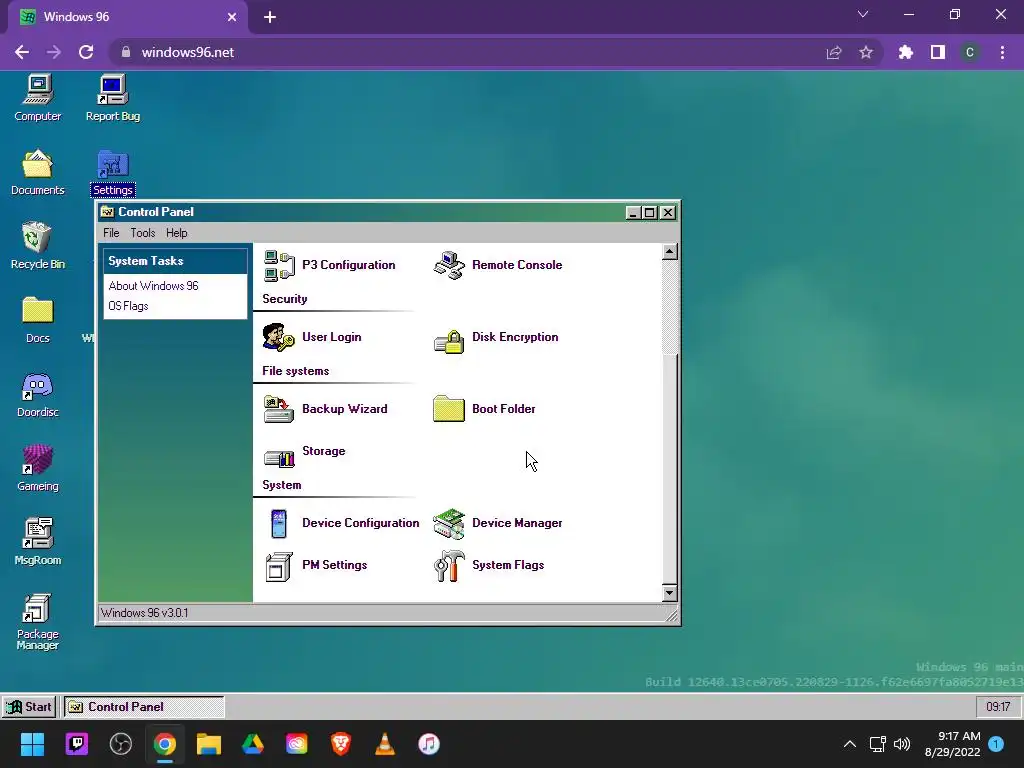Viewport: 1024px width, 768px height.
Task: Go back in the browser
Action: (x=22, y=52)
